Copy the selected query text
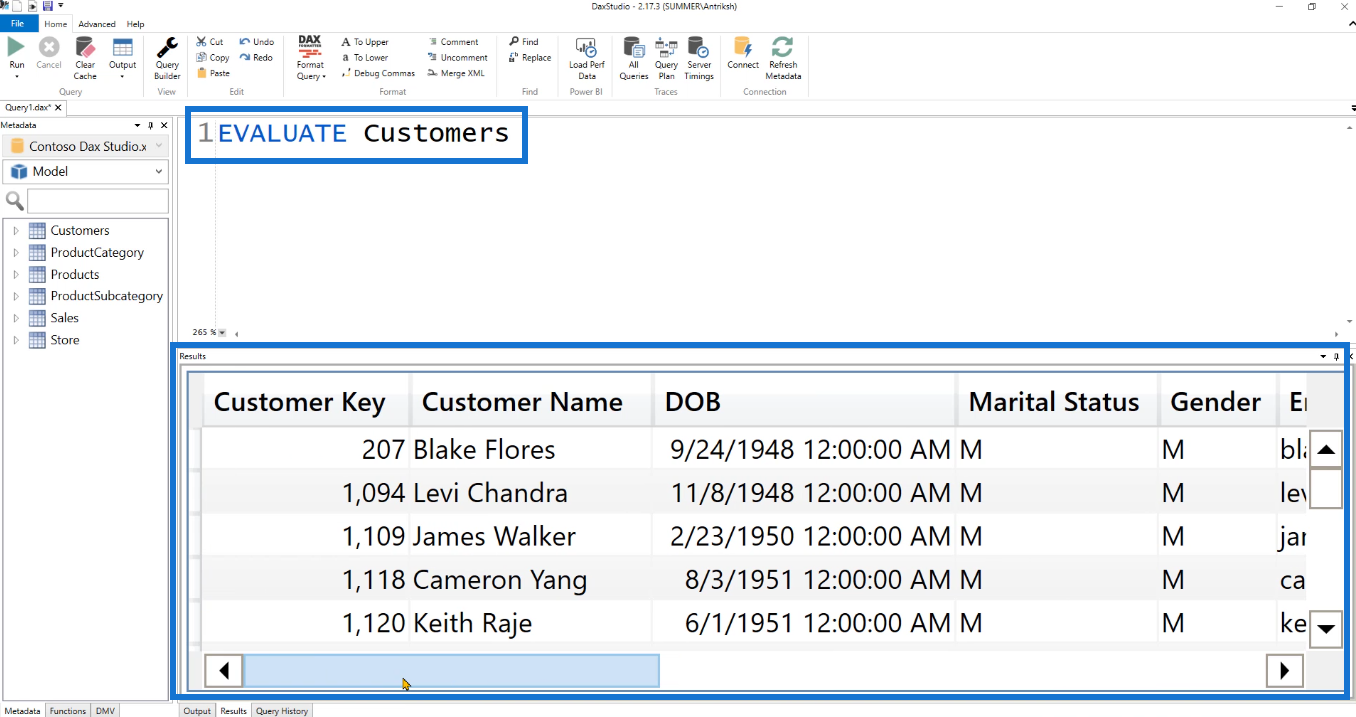 click(213, 58)
